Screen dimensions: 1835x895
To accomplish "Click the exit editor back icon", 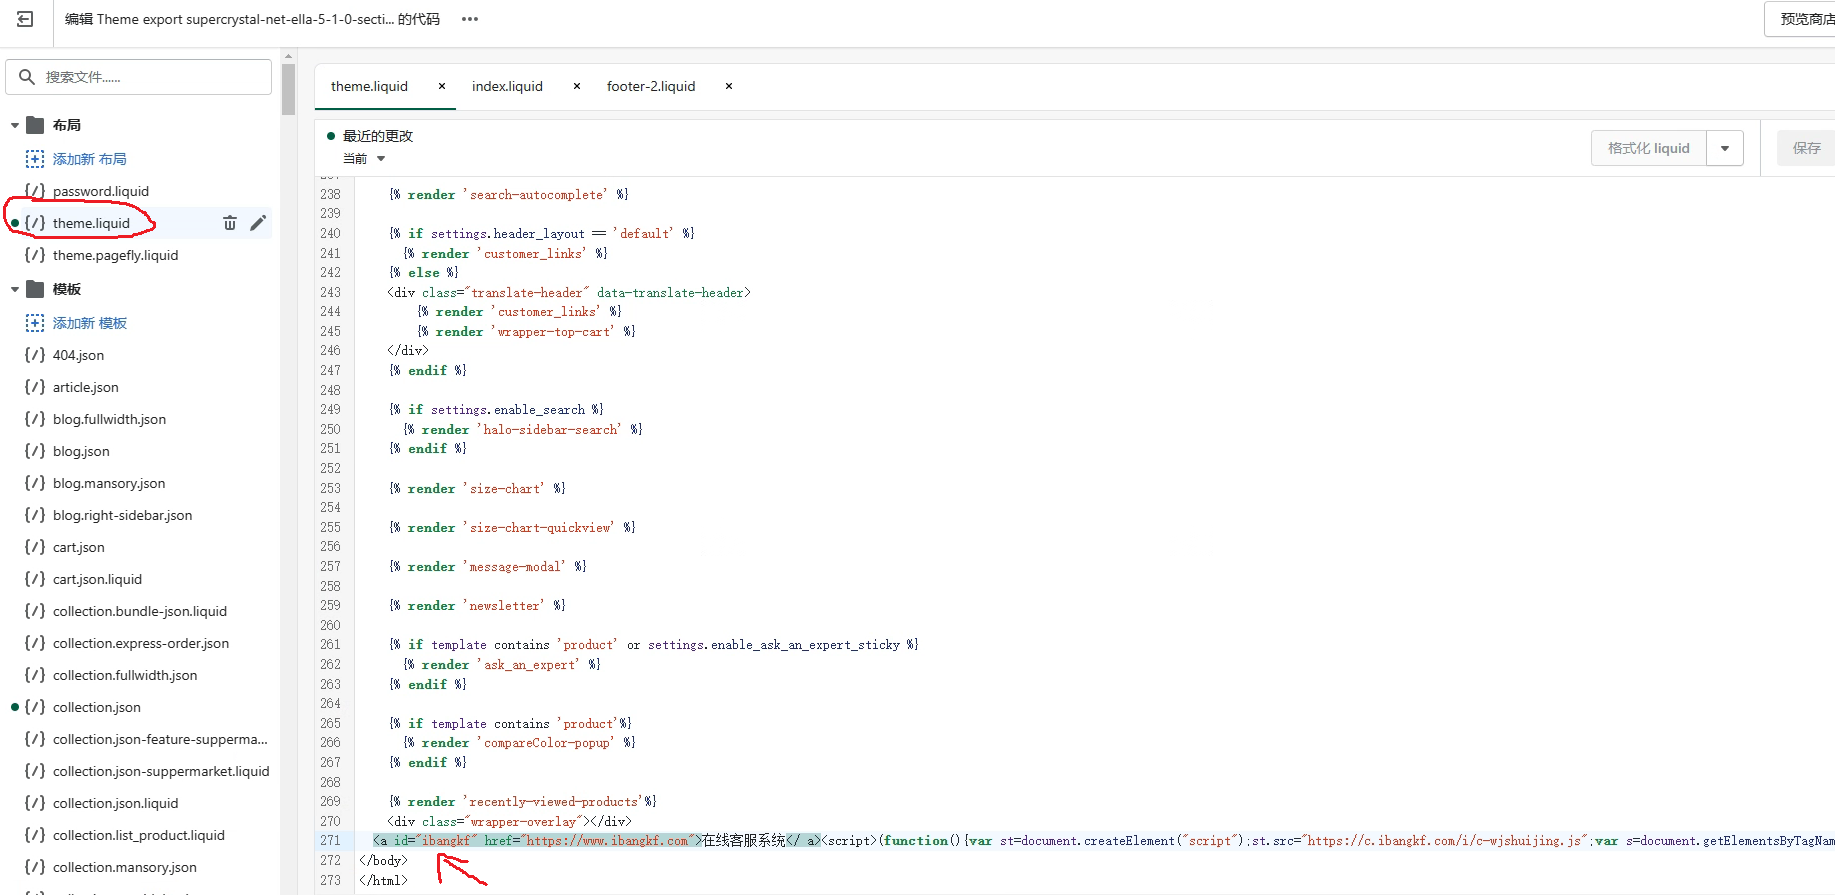I will click(25, 19).
